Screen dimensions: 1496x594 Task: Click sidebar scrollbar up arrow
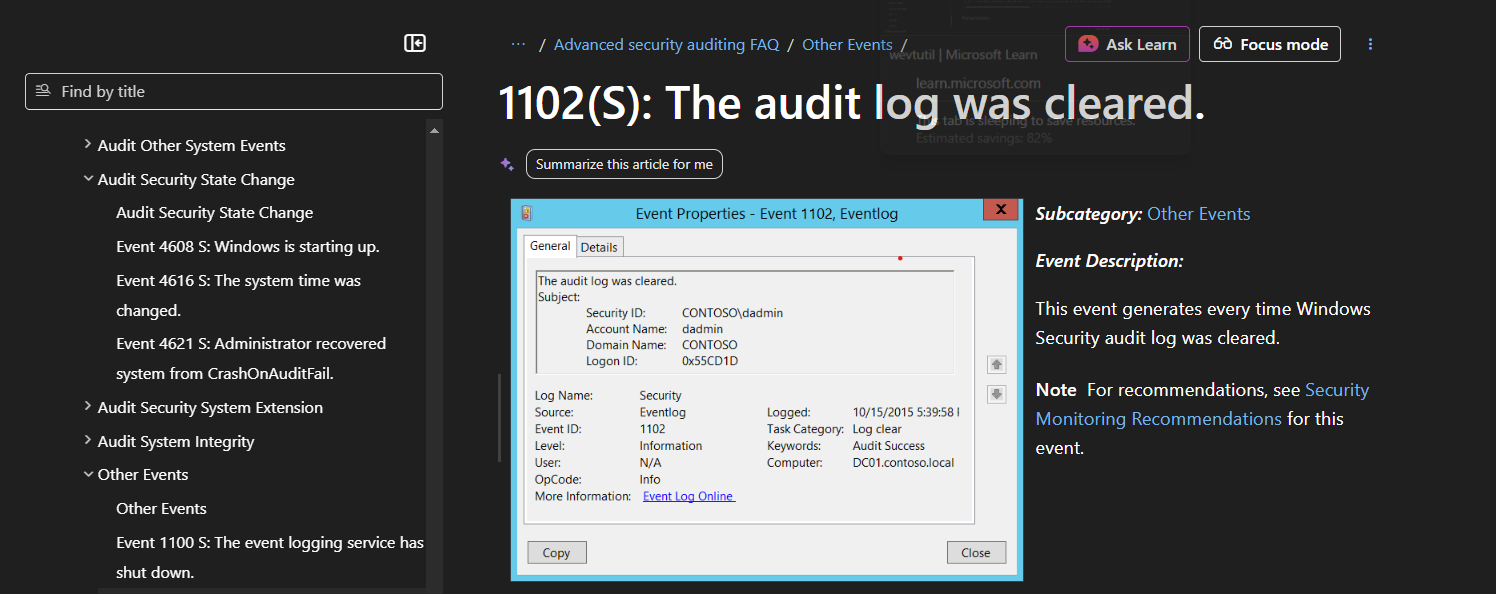coord(434,130)
